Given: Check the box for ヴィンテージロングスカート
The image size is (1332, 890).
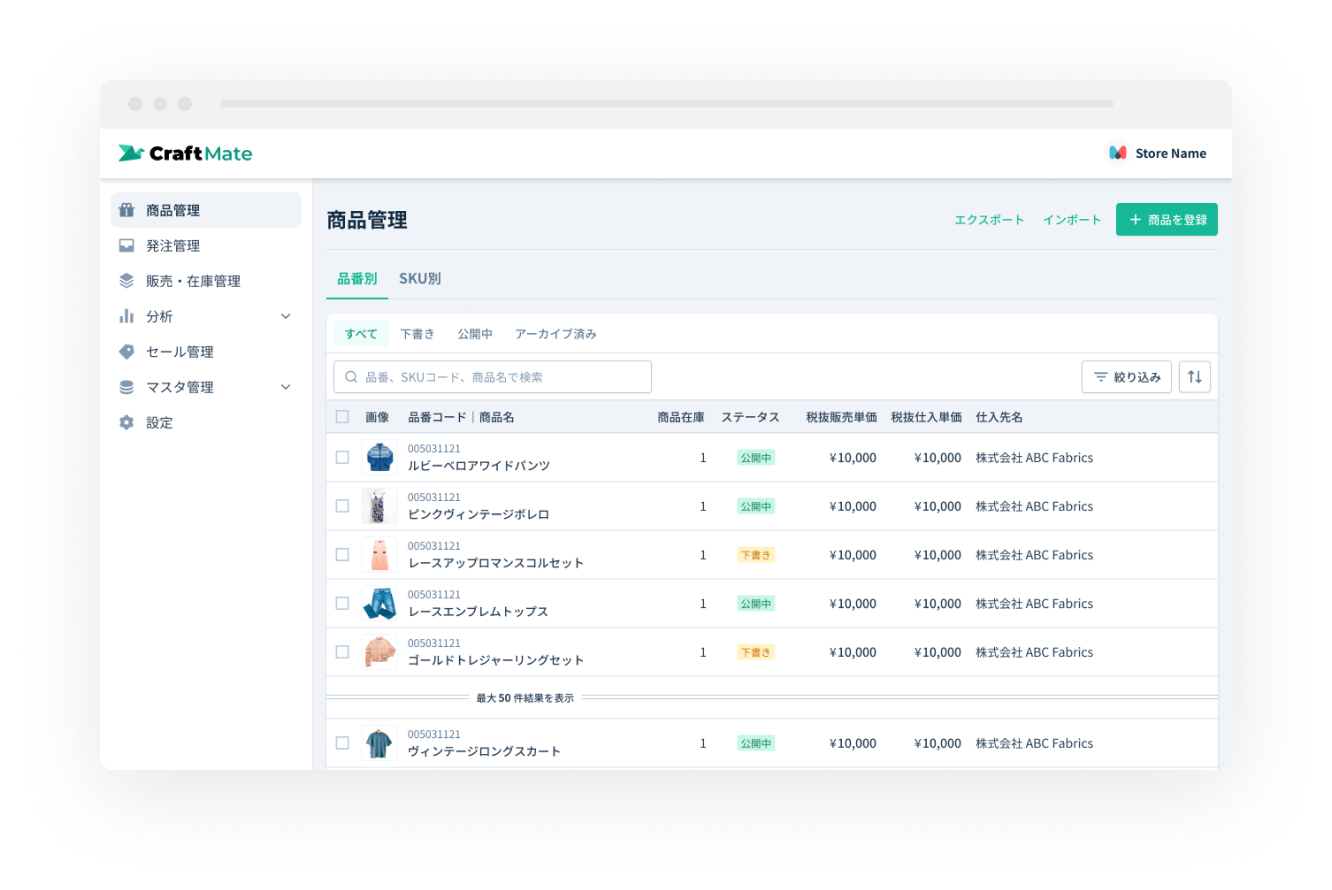Looking at the screenshot, I should pyautogui.click(x=342, y=743).
